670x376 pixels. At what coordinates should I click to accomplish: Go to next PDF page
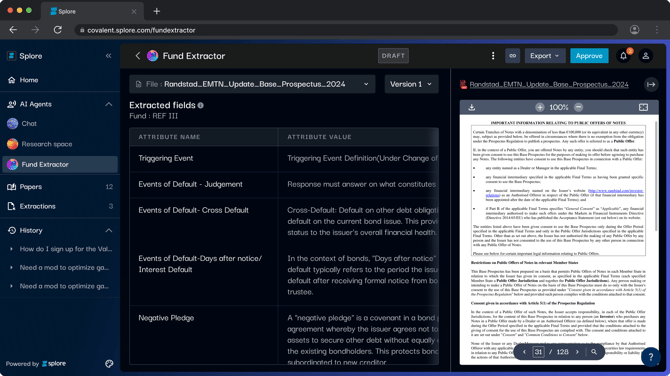click(x=577, y=352)
